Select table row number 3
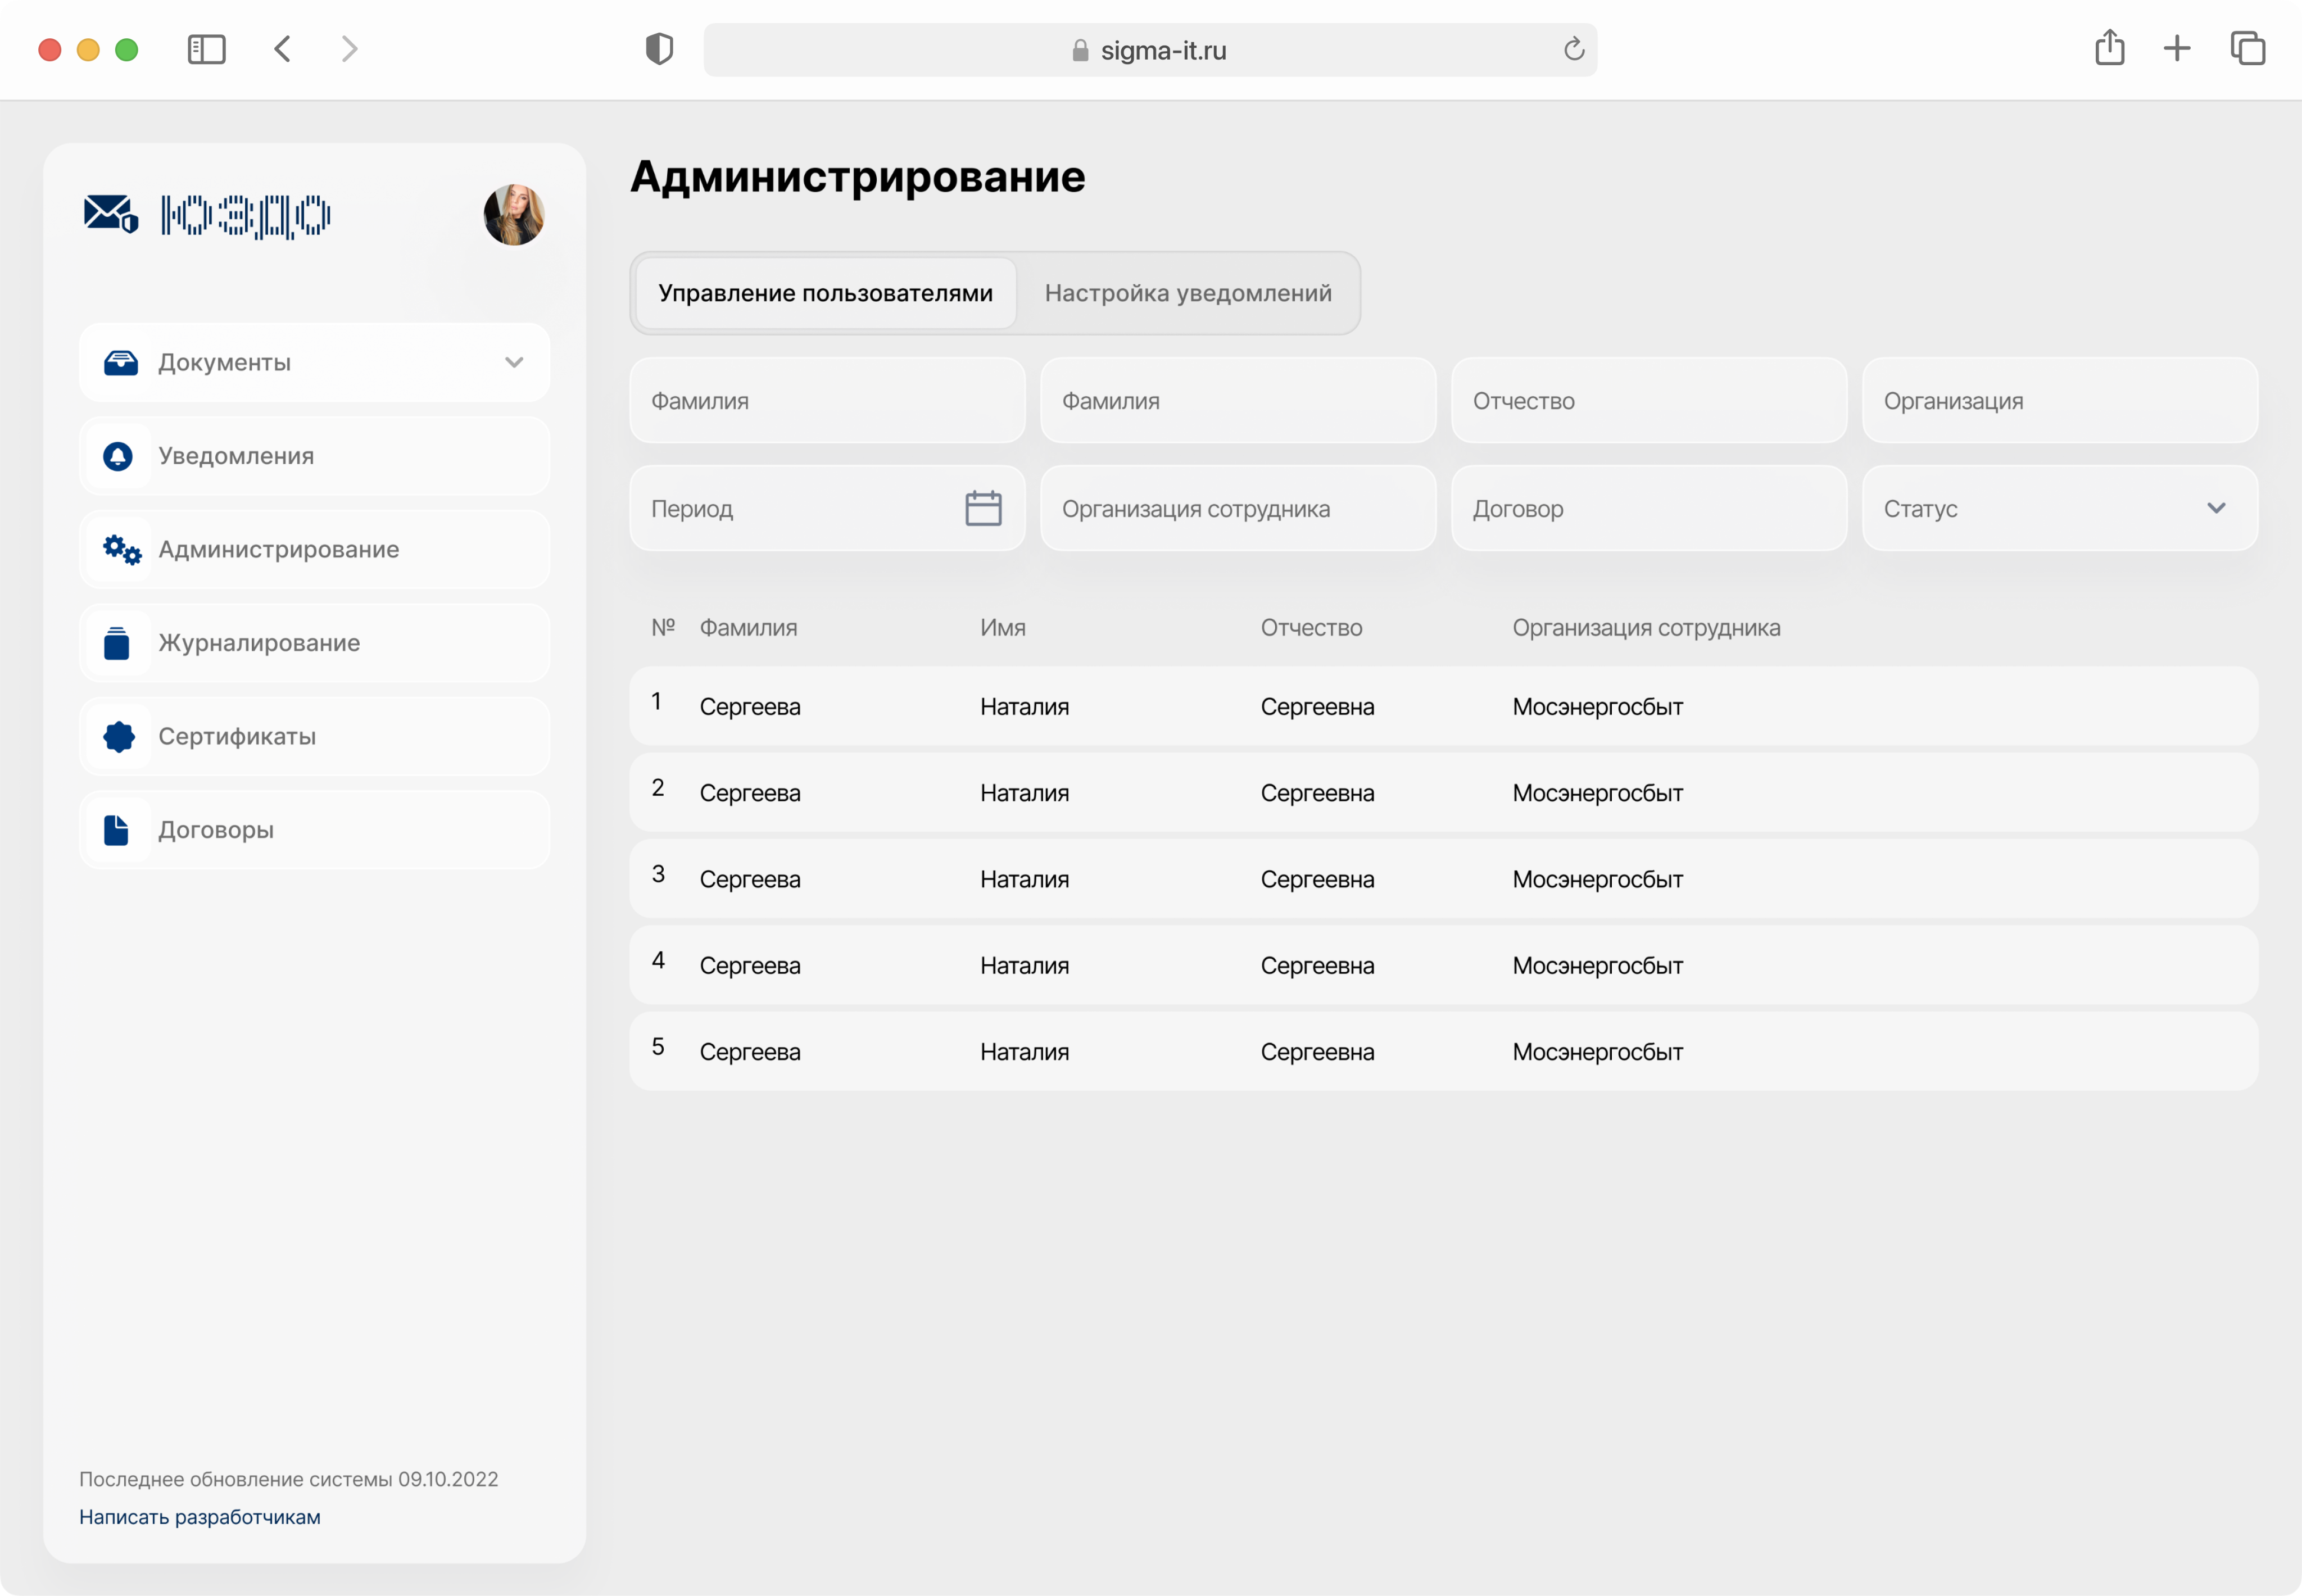The height and width of the screenshot is (1596, 2302). (1442, 879)
